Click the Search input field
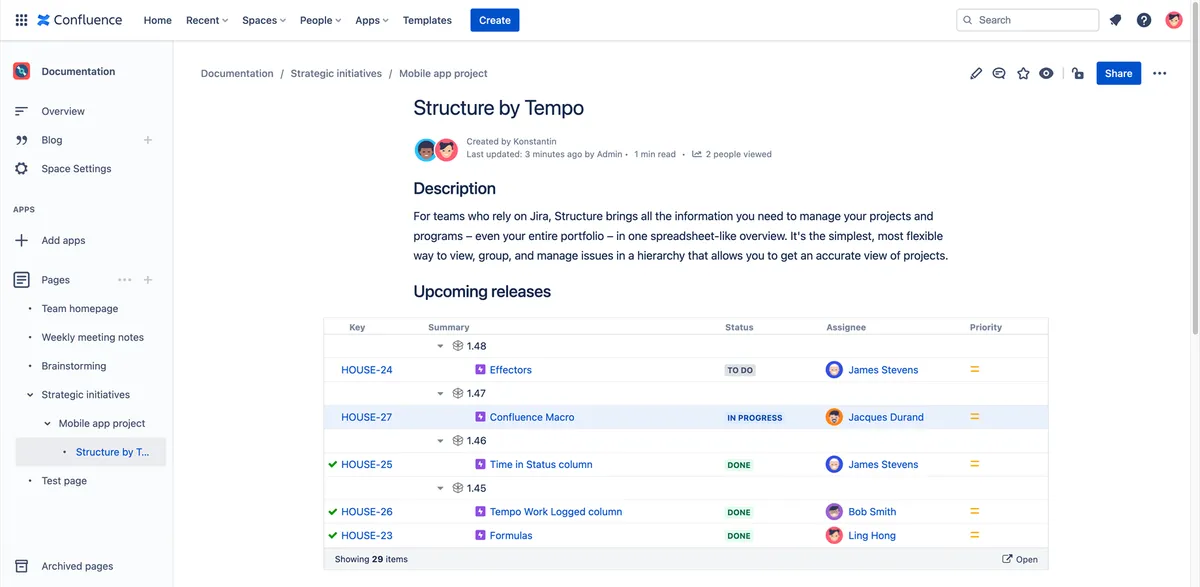 click(1028, 20)
